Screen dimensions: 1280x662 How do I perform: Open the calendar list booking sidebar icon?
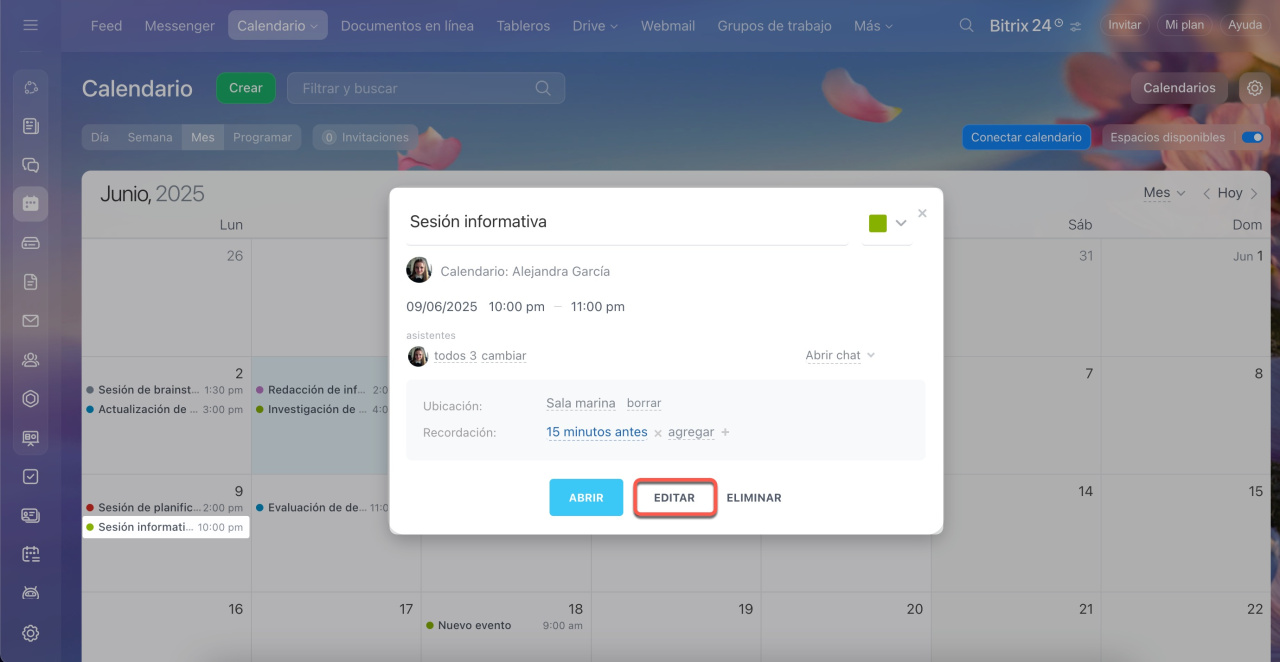pyautogui.click(x=30, y=554)
